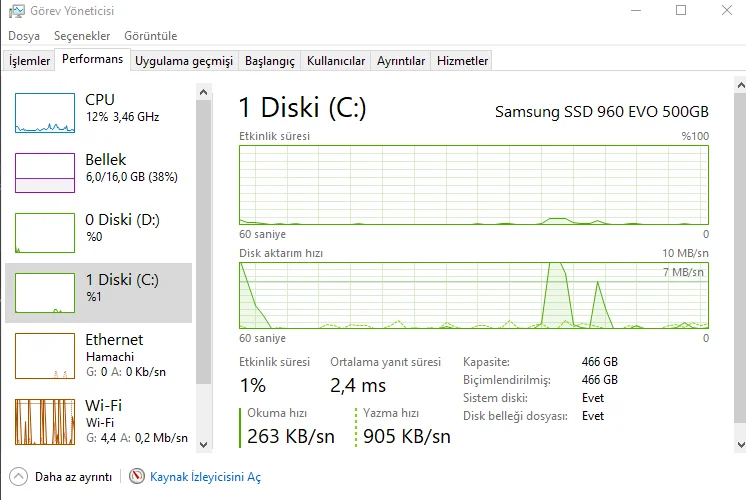Click the Disk aktarım hızı graph

pos(473,295)
